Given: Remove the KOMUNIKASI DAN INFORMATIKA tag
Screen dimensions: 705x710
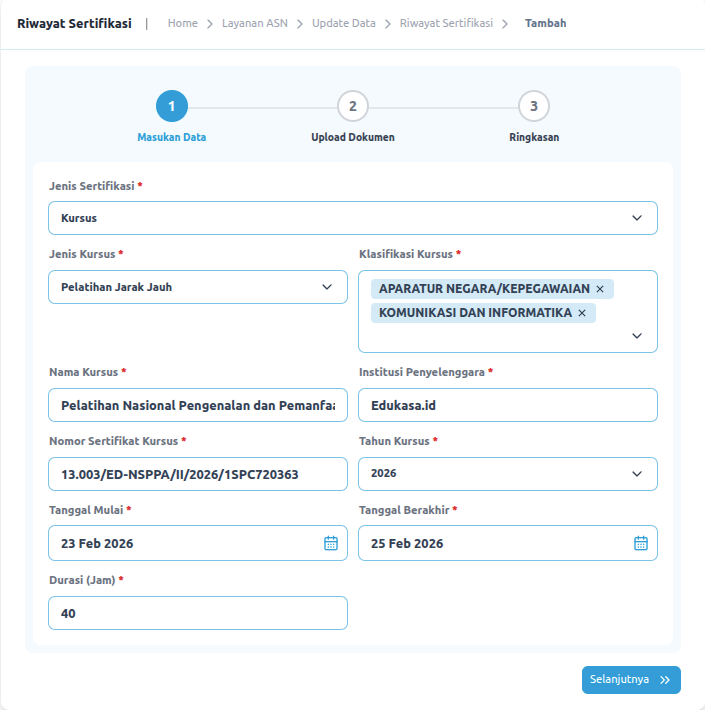Looking at the screenshot, I should point(581,313).
